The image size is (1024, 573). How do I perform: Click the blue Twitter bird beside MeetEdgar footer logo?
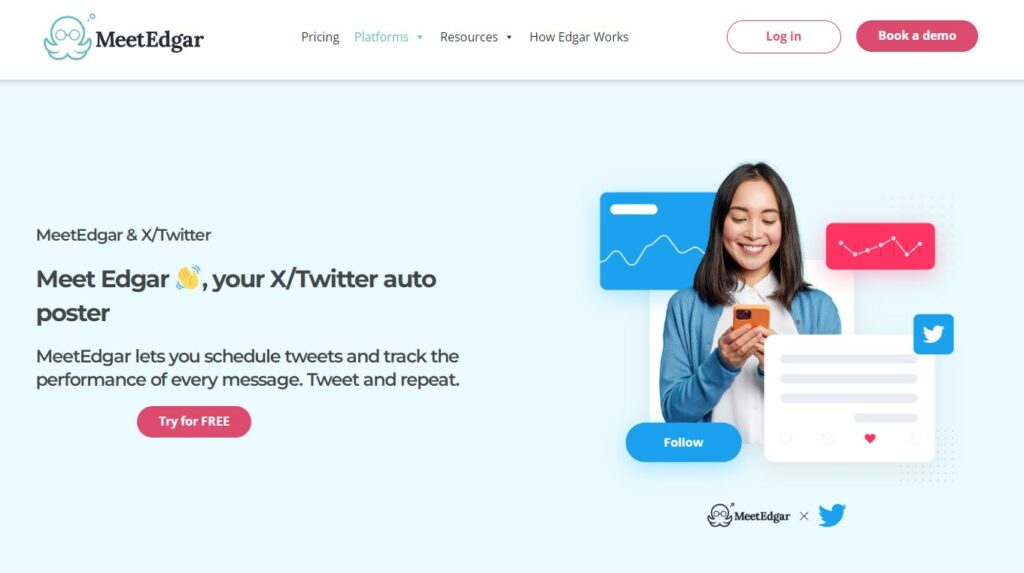831,515
